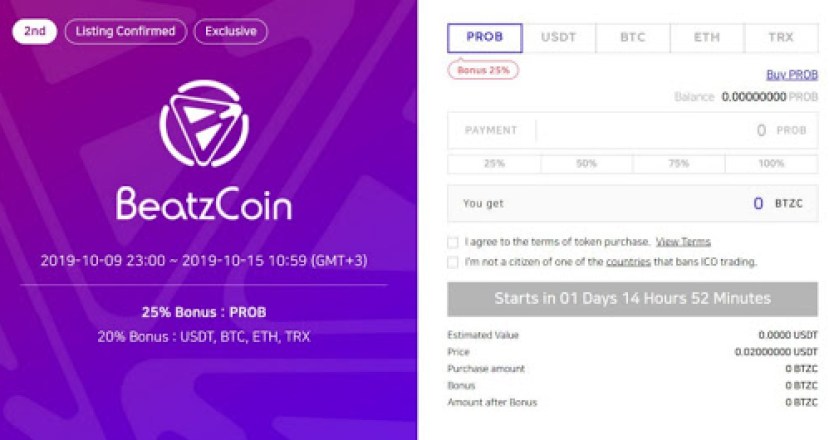829x440 pixels.
Task: Open the Buy PROB link
Action: click(x=792, y=74)
